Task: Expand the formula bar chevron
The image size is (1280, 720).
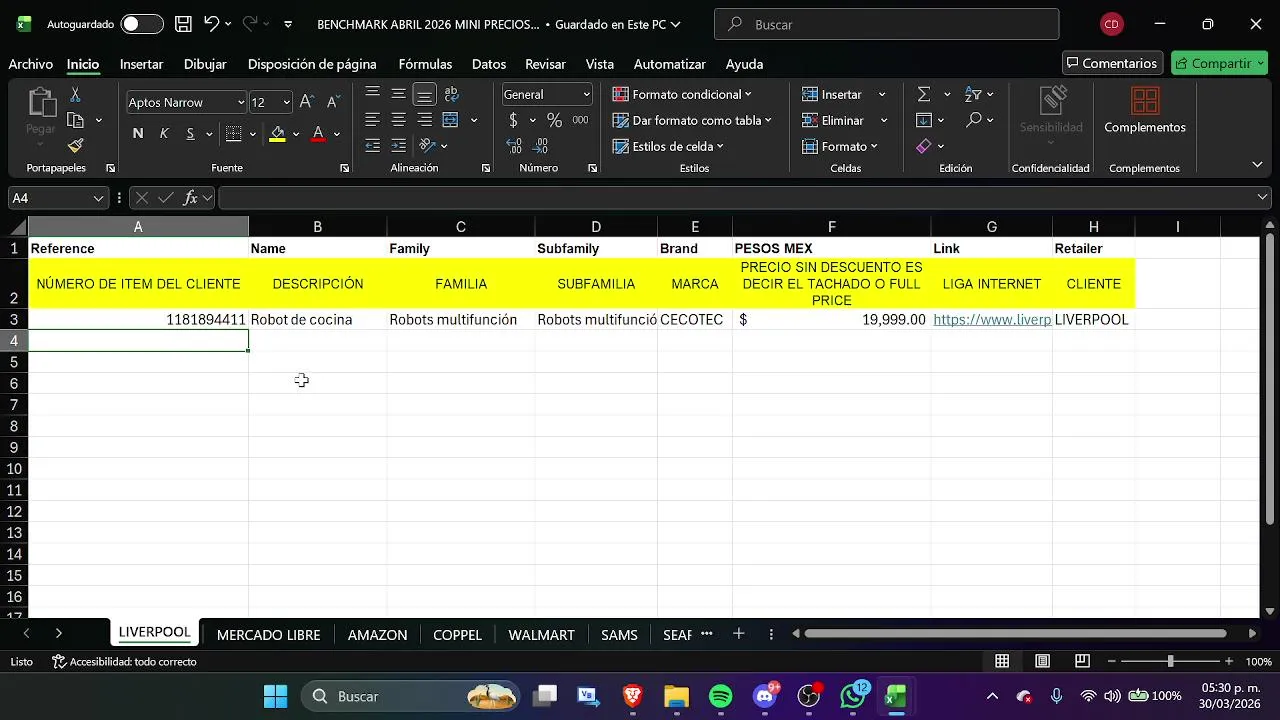Action: click(x=1262, y=198)
